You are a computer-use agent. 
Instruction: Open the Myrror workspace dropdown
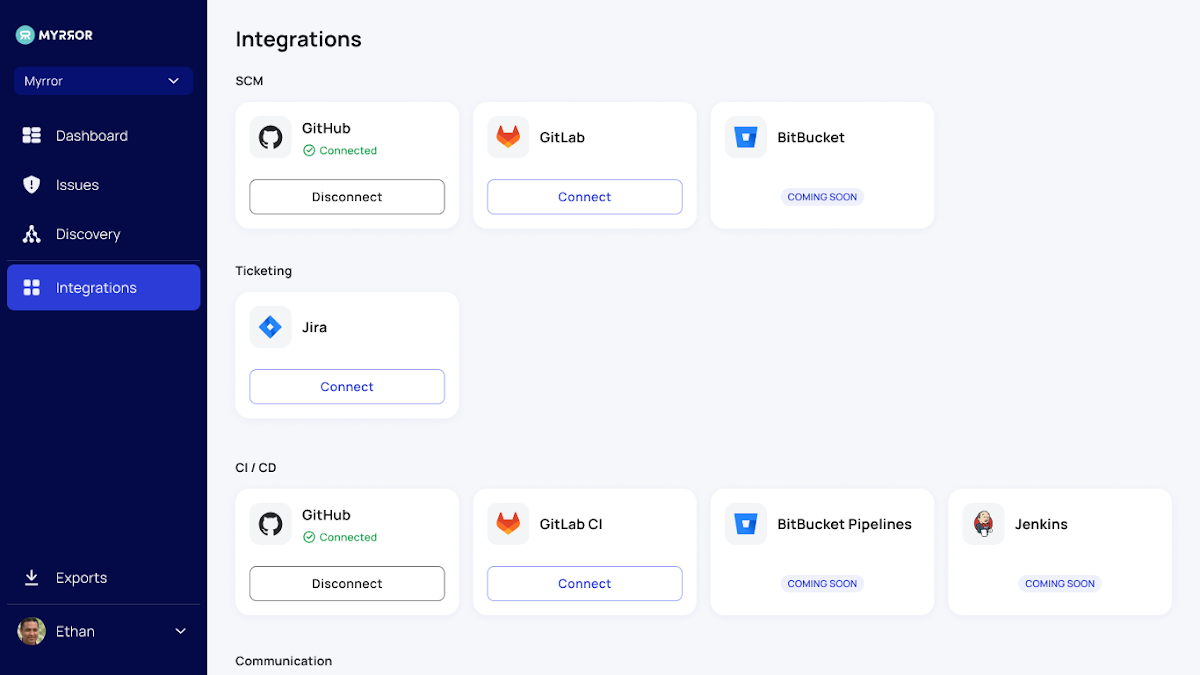pyautogui.click(x=103, y=81)
